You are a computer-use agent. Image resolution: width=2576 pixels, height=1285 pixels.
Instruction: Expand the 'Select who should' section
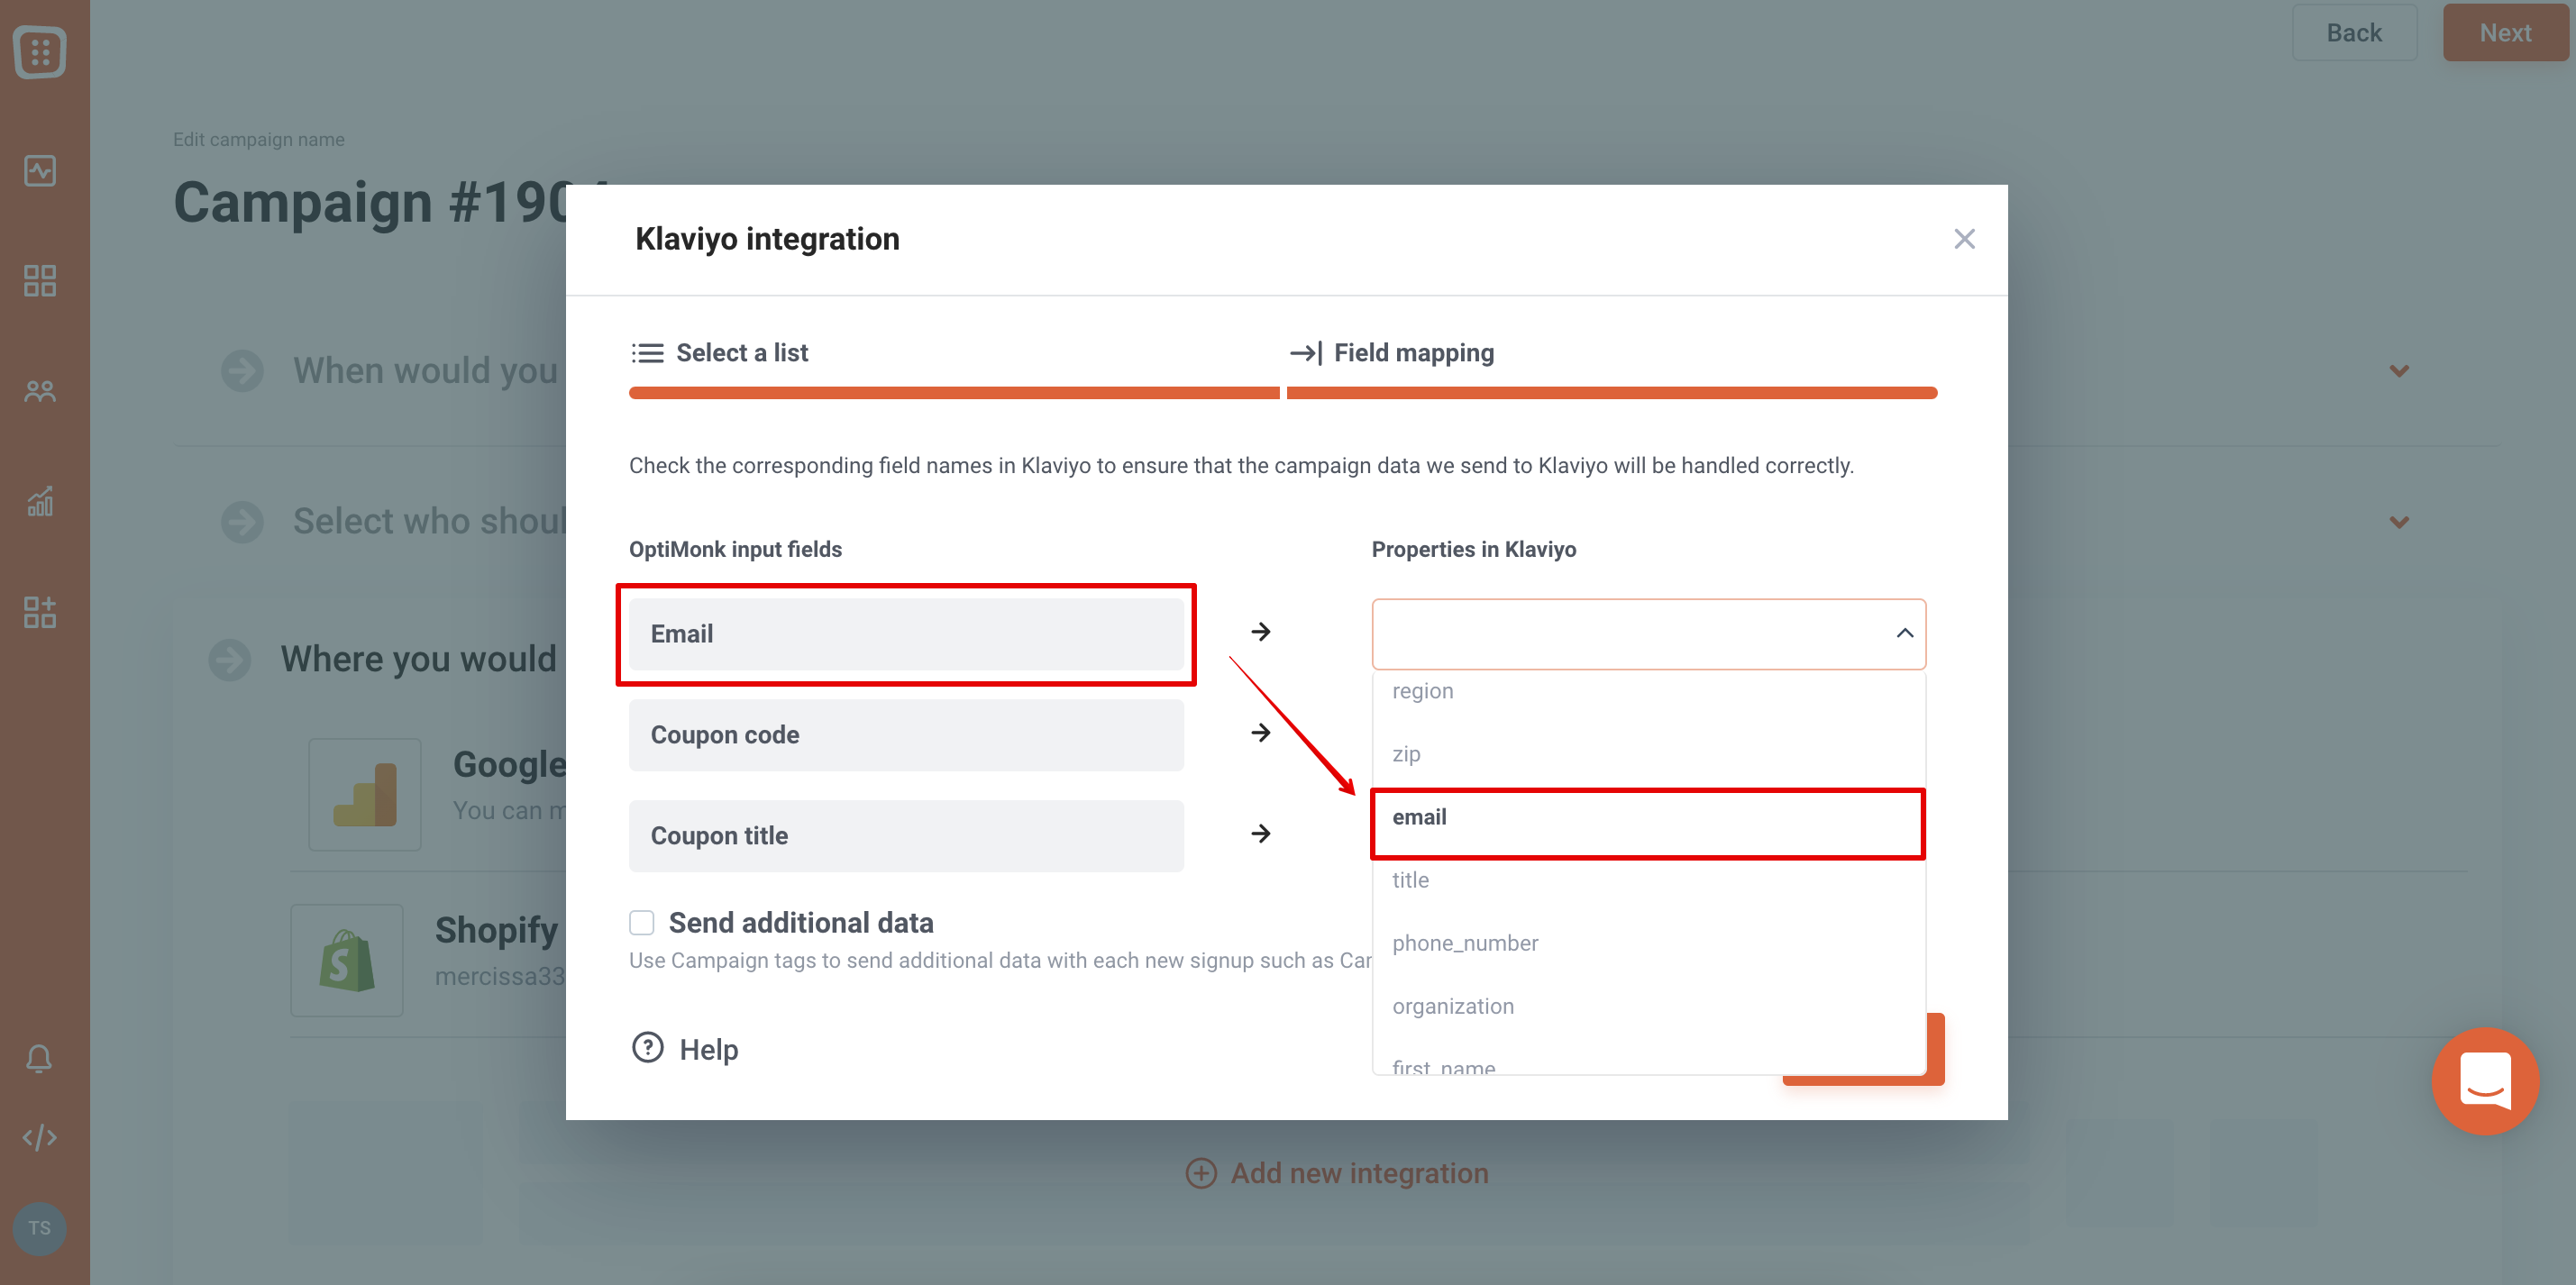(2399, 521)
